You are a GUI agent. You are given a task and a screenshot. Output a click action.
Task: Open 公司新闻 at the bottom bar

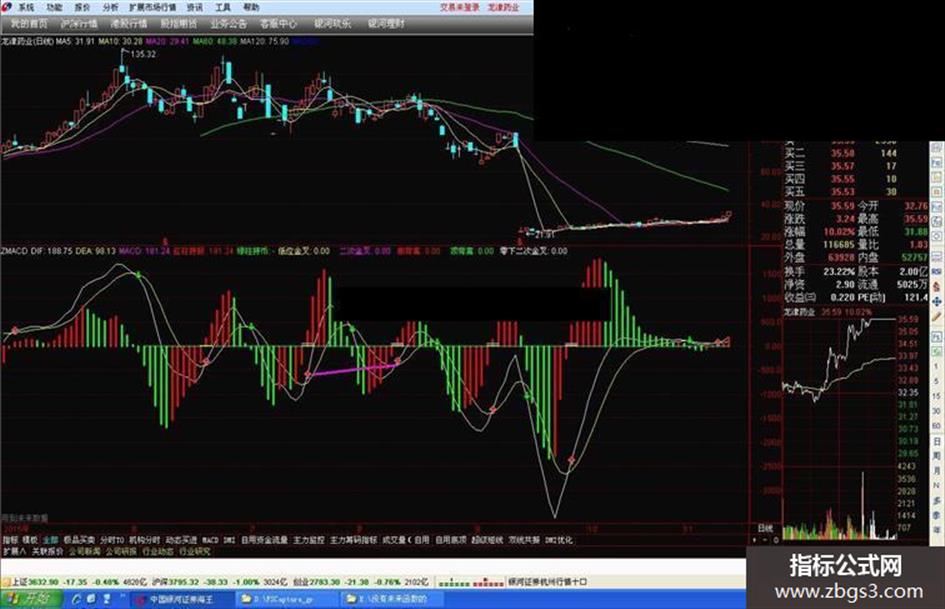tap(84, 551)
